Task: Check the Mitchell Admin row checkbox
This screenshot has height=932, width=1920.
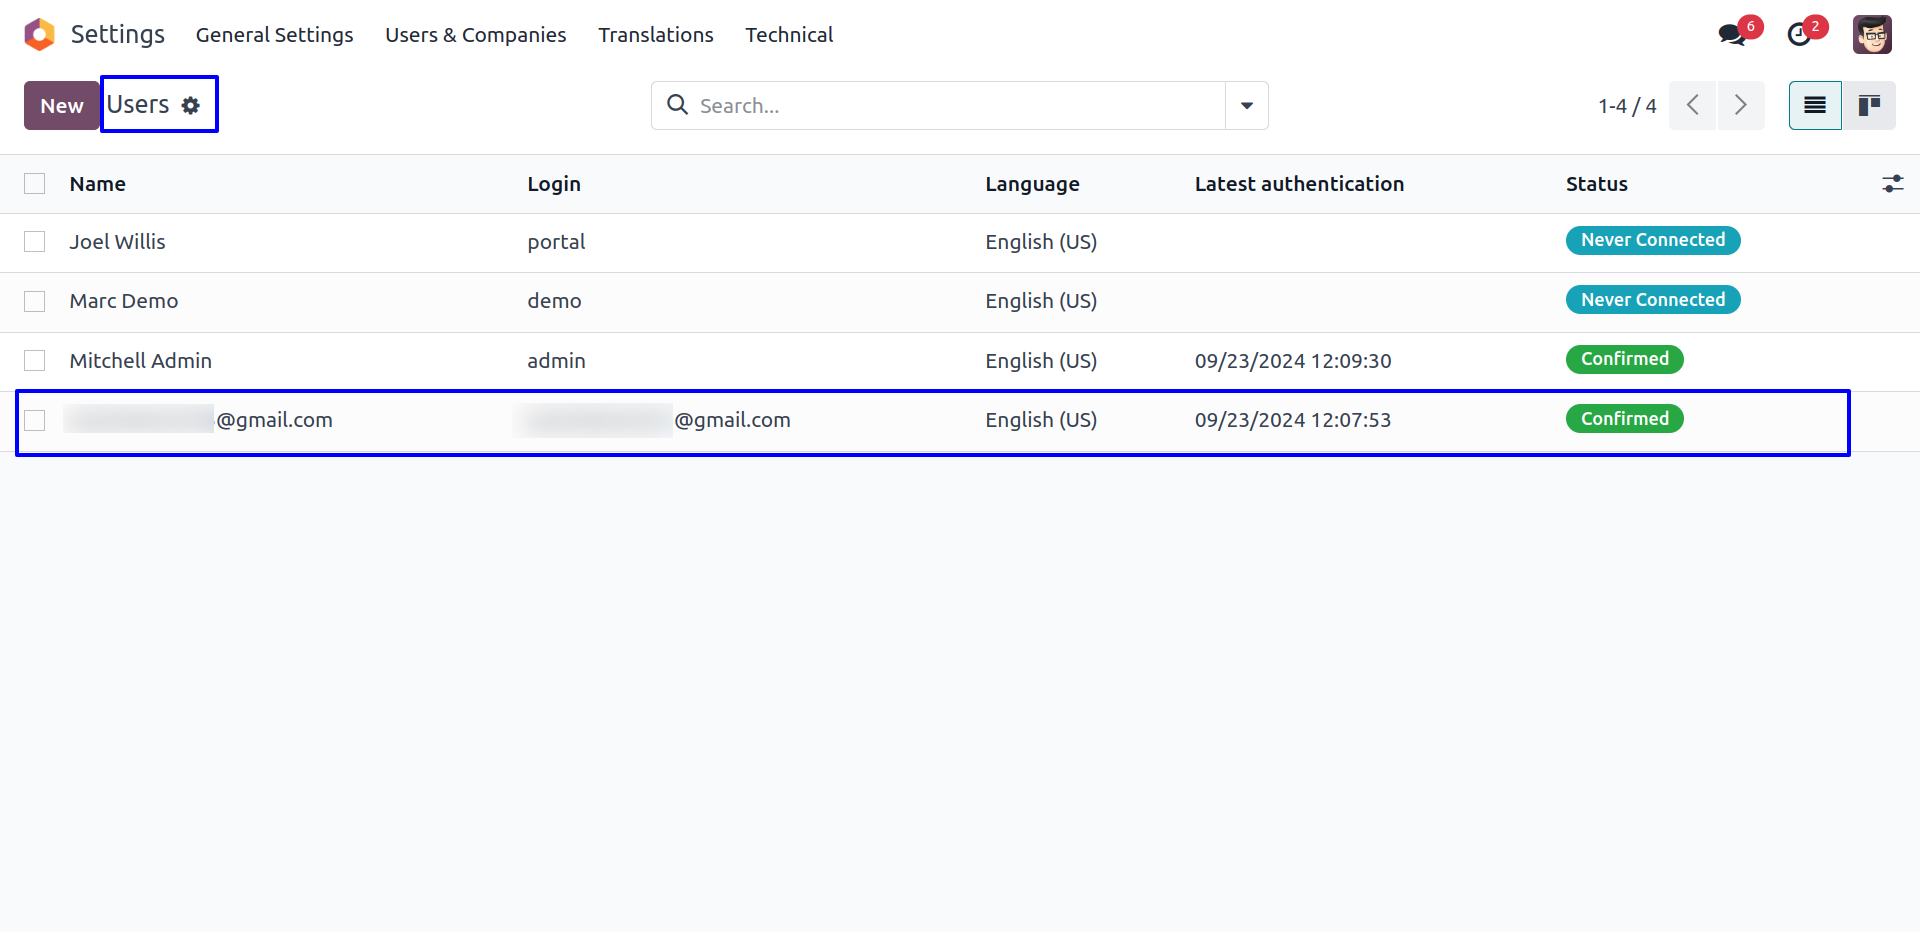Action: pyautogui.click(x=35, y=361)
